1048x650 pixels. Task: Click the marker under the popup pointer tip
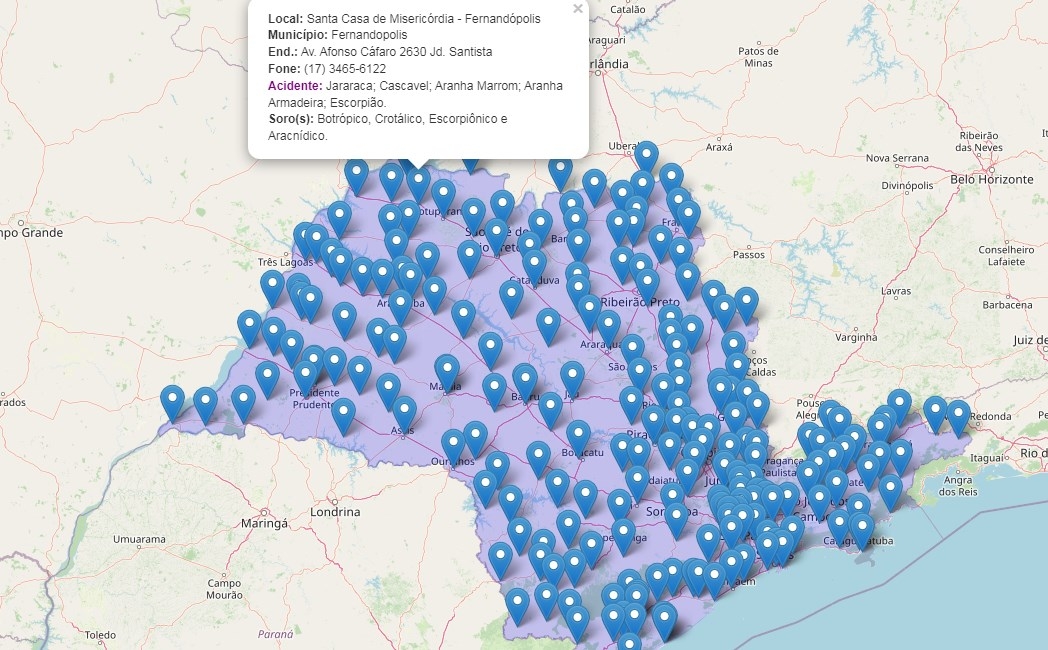point(419,183)
